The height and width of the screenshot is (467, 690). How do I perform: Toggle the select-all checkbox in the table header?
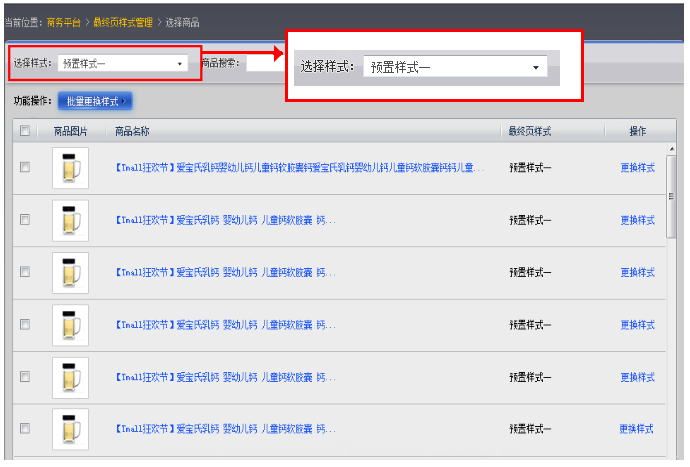(25, 131)
